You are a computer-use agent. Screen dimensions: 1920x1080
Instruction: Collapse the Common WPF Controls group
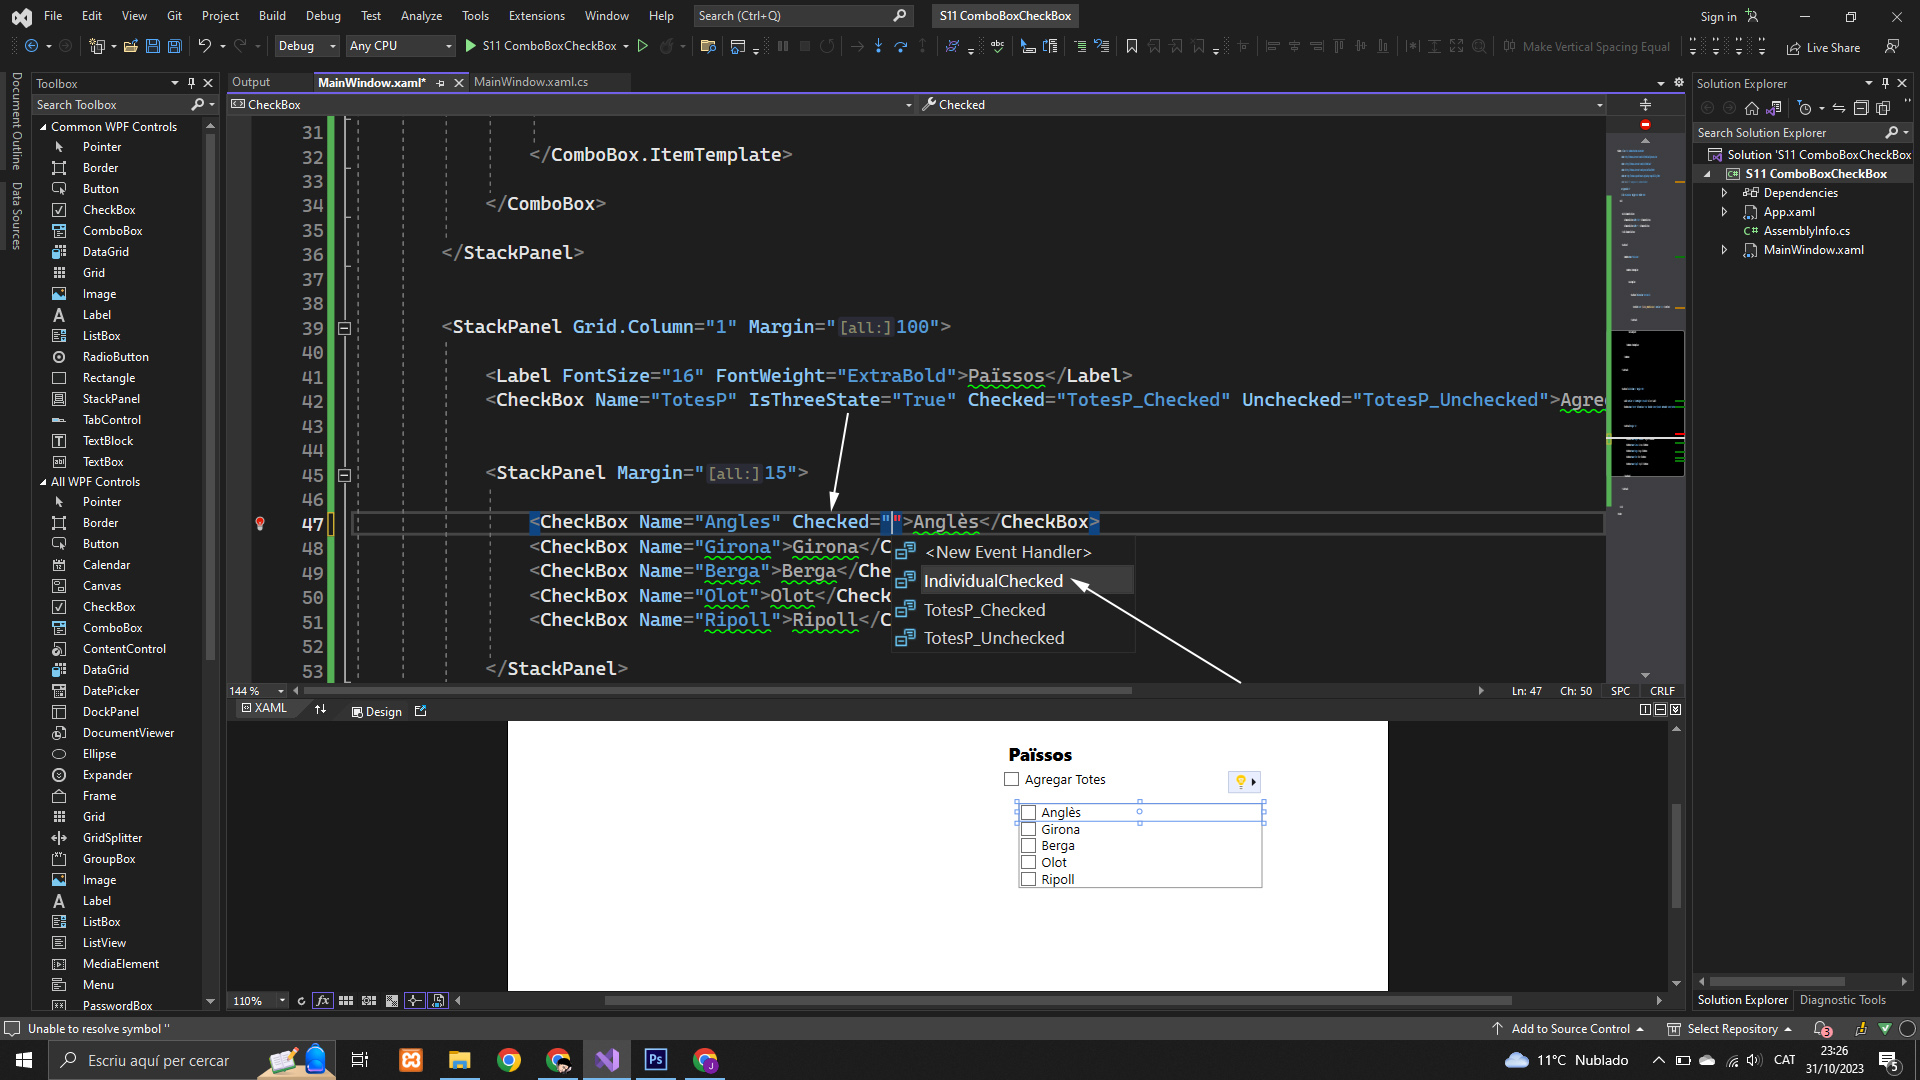point(43,127)
